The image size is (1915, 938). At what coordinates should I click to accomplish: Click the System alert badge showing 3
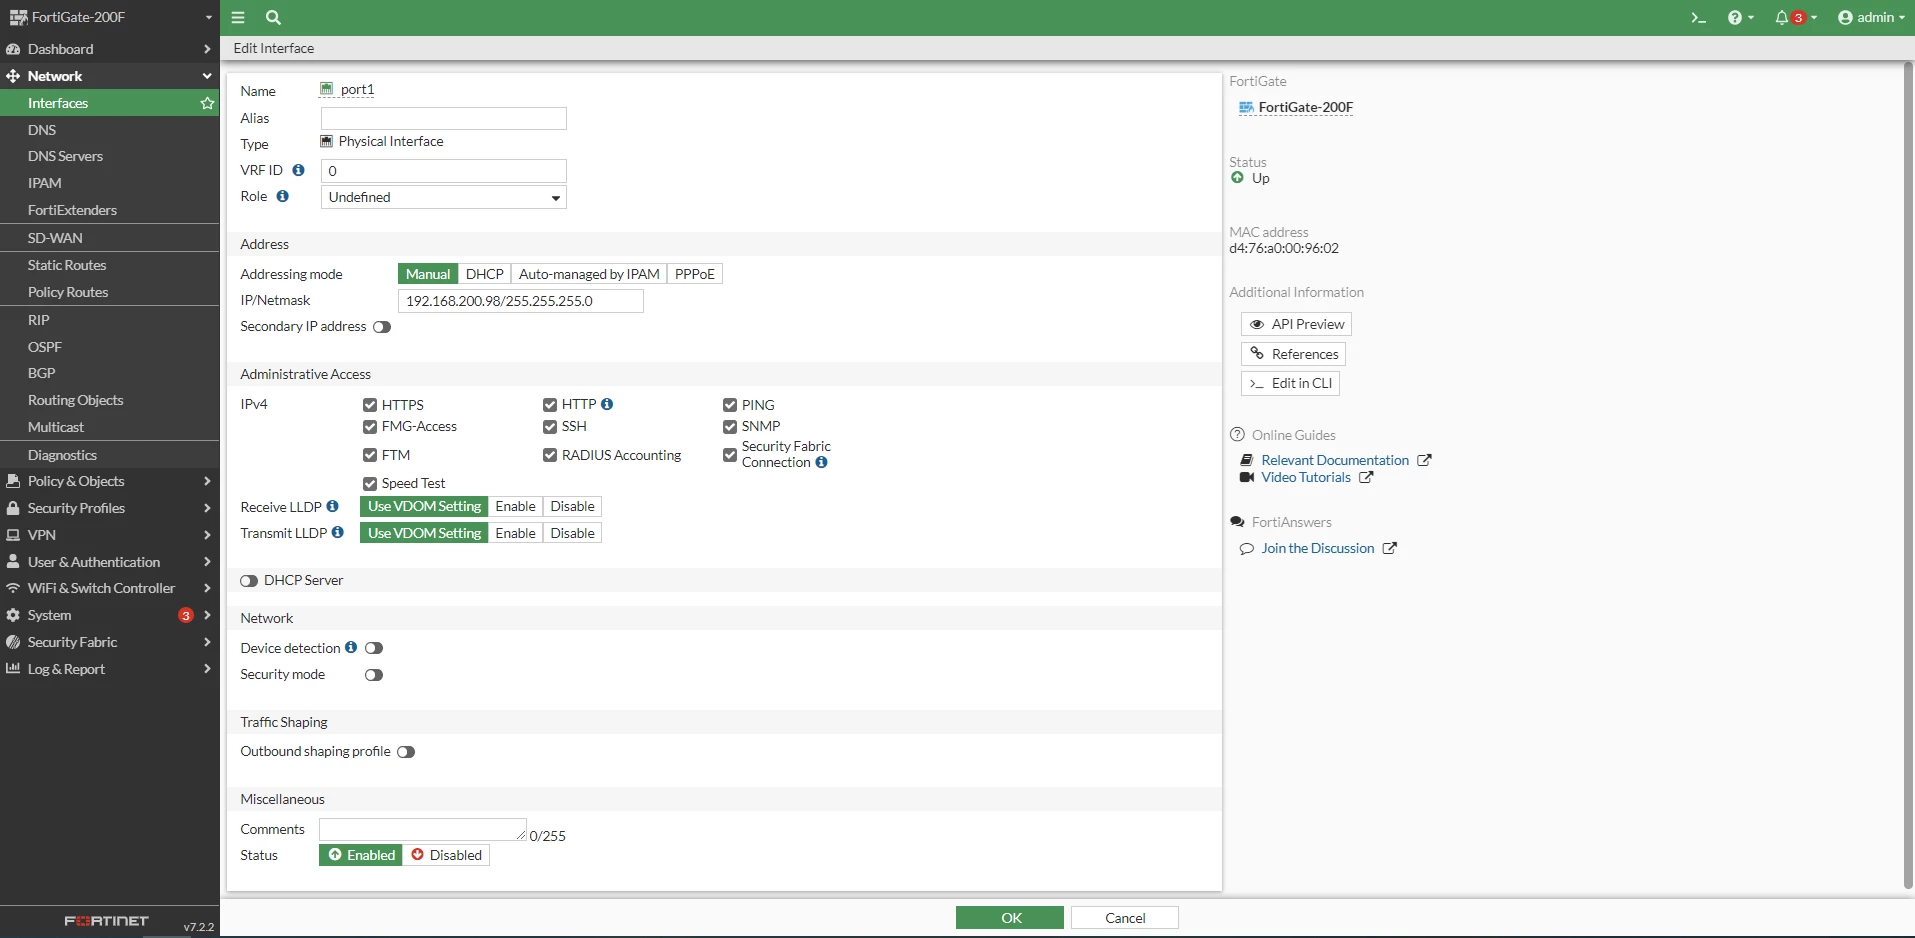(x=185, y=615)
